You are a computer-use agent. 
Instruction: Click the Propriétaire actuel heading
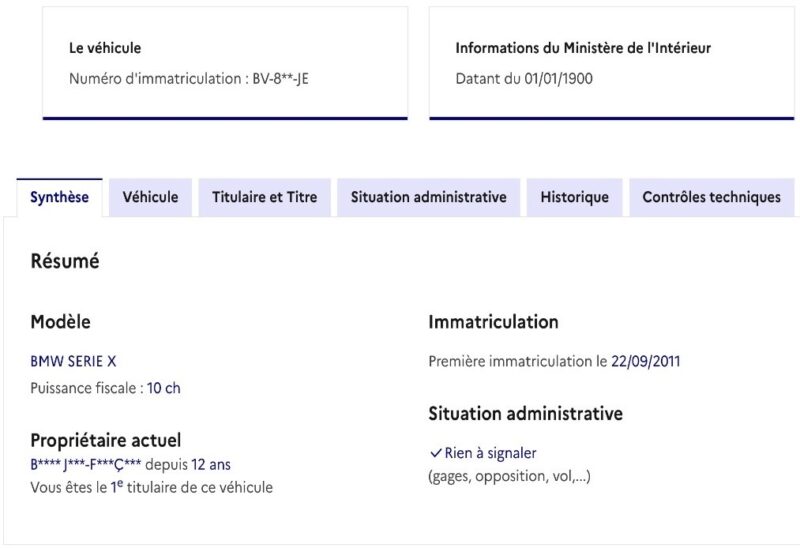106,440
